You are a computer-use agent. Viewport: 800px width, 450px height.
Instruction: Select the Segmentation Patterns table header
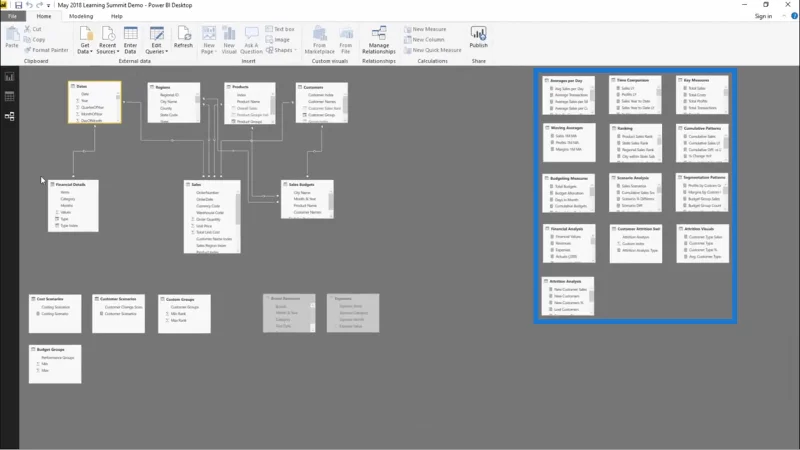[702, 177]
